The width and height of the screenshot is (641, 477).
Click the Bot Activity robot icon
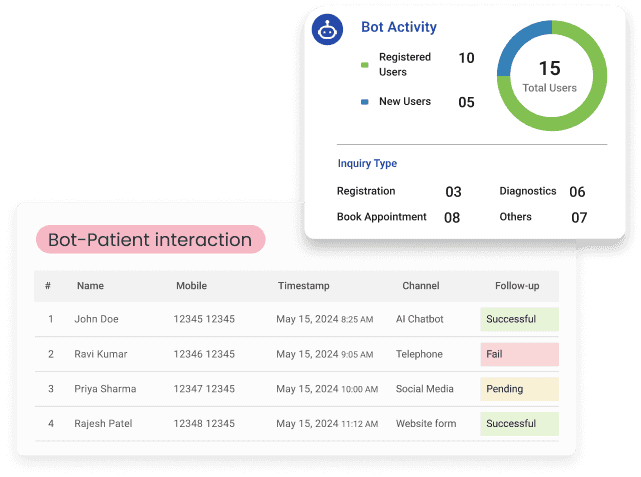click(x=327, y=31)
